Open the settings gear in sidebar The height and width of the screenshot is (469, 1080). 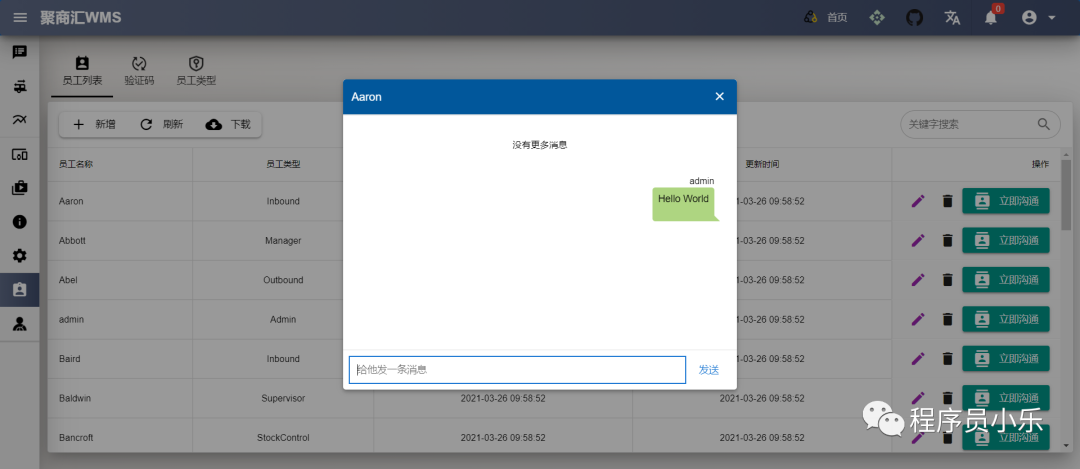(x=20, y=256)
